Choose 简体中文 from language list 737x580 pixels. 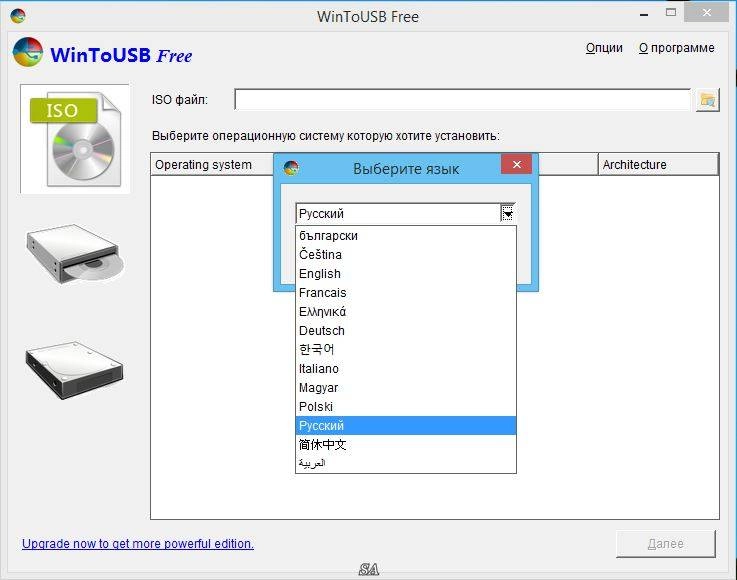click(406, 445)
